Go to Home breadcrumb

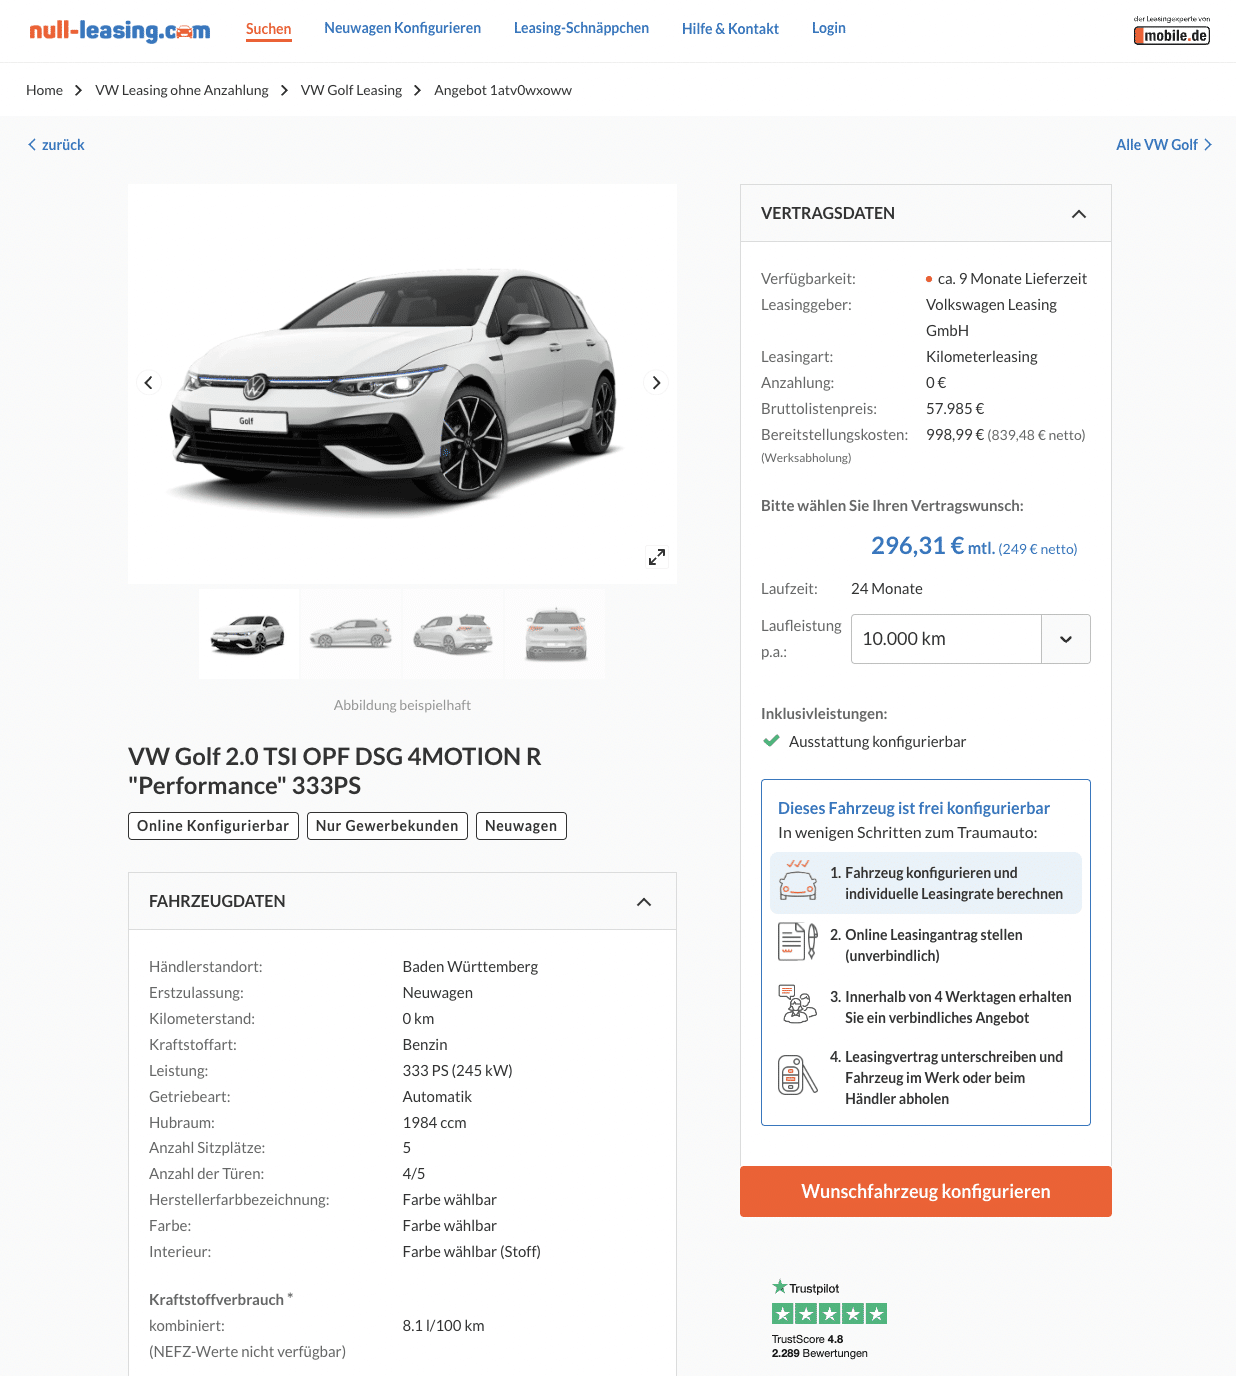coord(44,90)
